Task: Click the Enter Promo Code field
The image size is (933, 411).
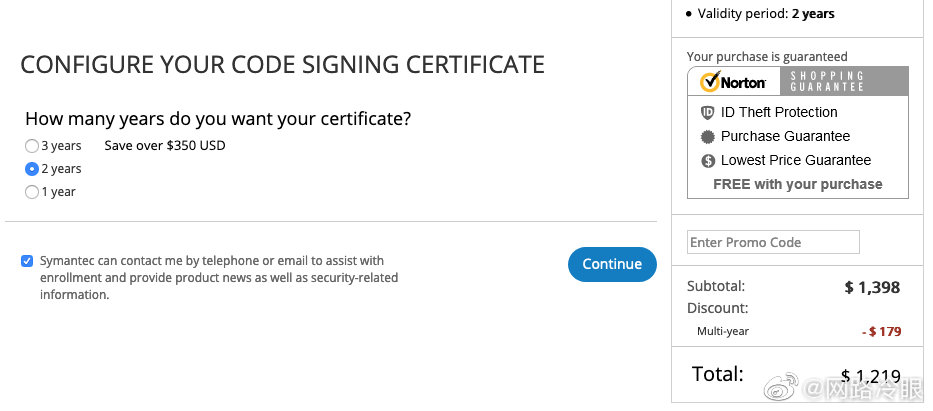Action: pyautogui.click(x=773, y=242)
